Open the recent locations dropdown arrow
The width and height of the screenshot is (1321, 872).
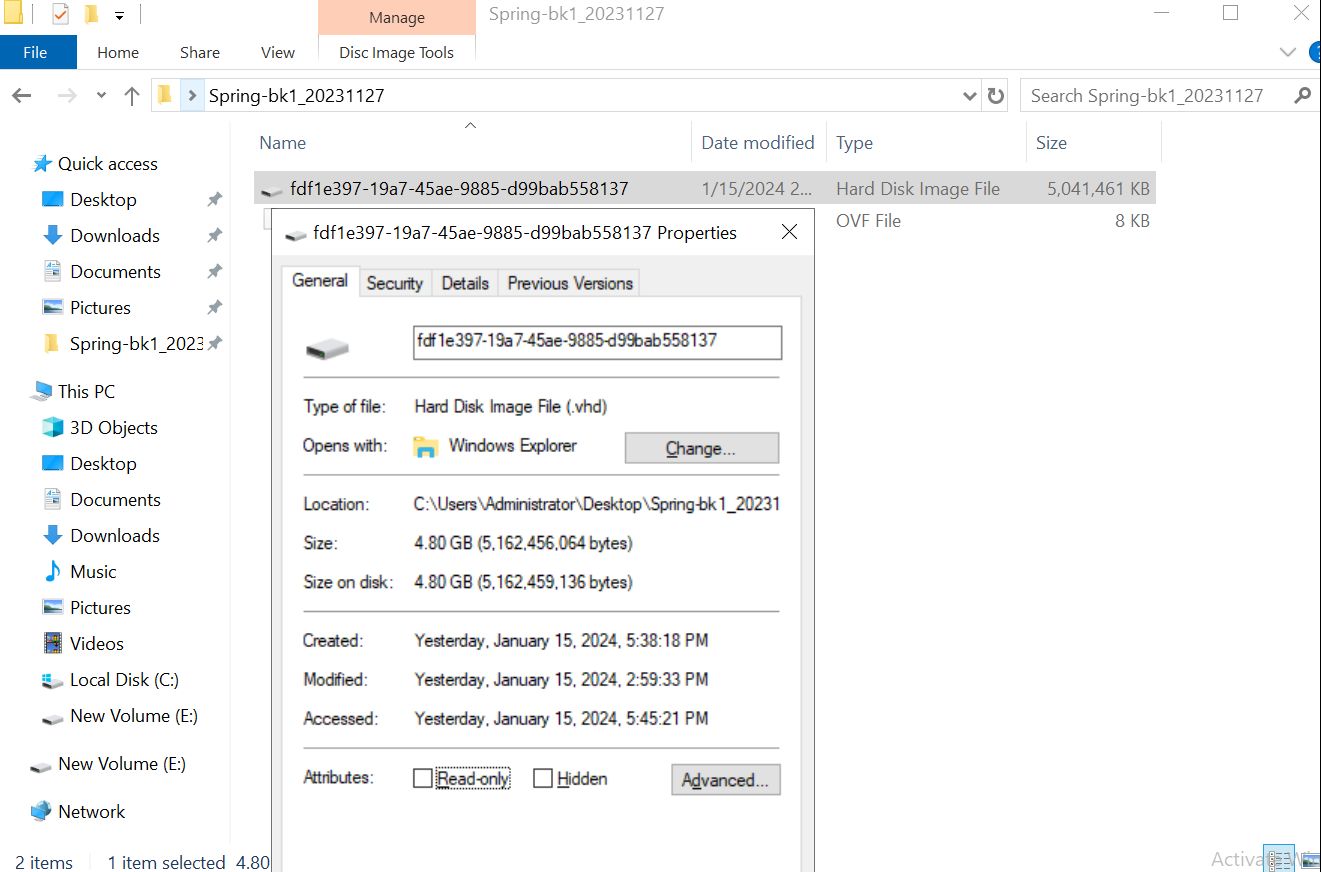[x=101, y=96]
